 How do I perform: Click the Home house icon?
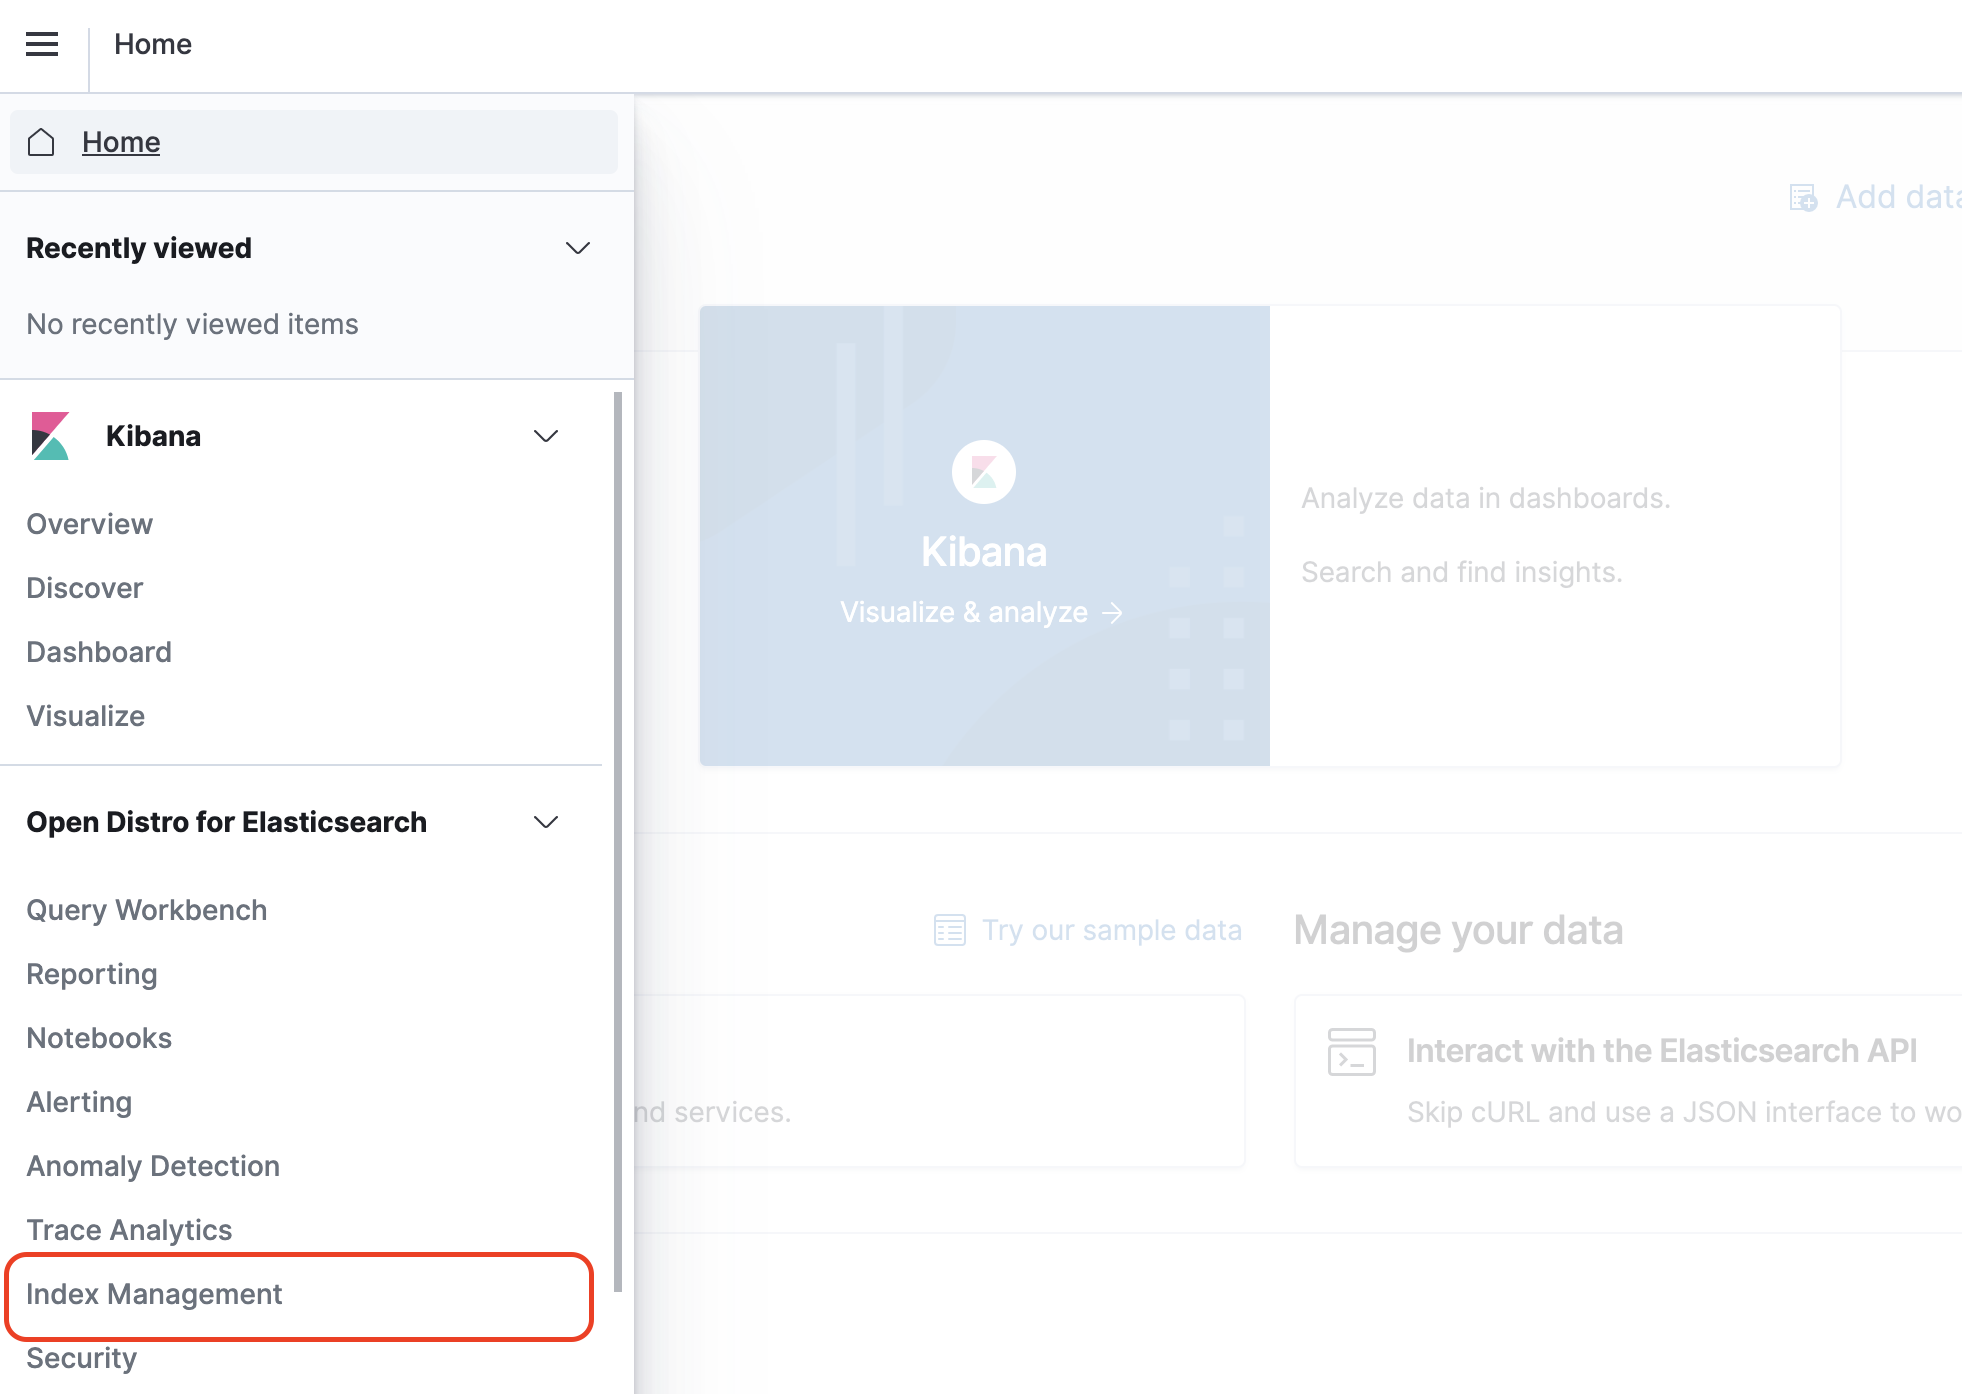[41, 142]
